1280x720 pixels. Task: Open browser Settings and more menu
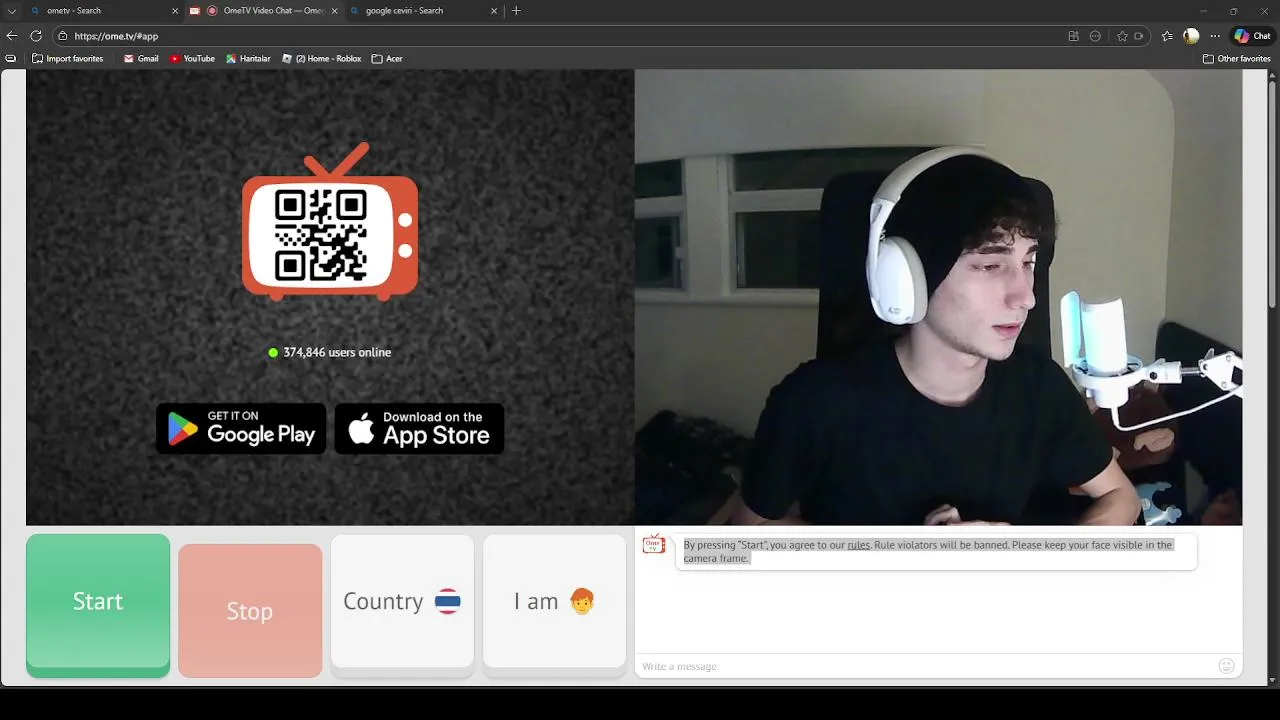point(1215,36)
